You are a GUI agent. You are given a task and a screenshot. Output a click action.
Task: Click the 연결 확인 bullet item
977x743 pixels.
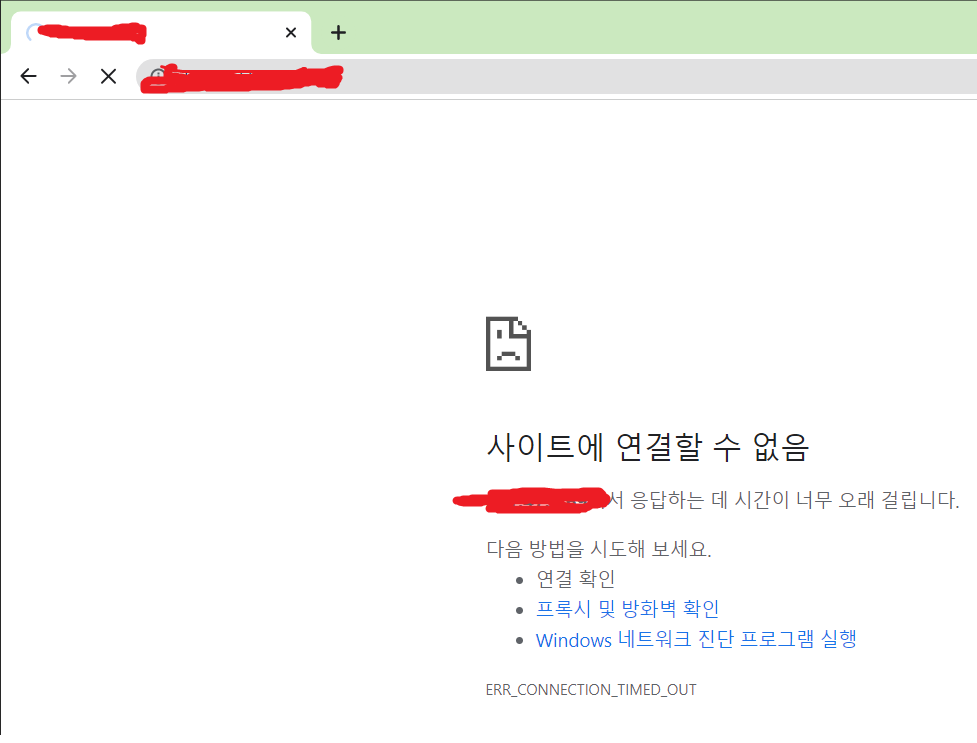pyautogui.click(x=576, y=578)
